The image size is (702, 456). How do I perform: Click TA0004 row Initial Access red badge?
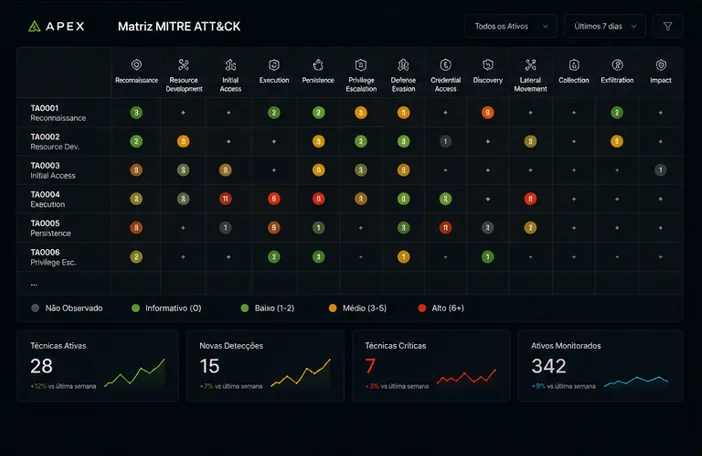[226, 199]
